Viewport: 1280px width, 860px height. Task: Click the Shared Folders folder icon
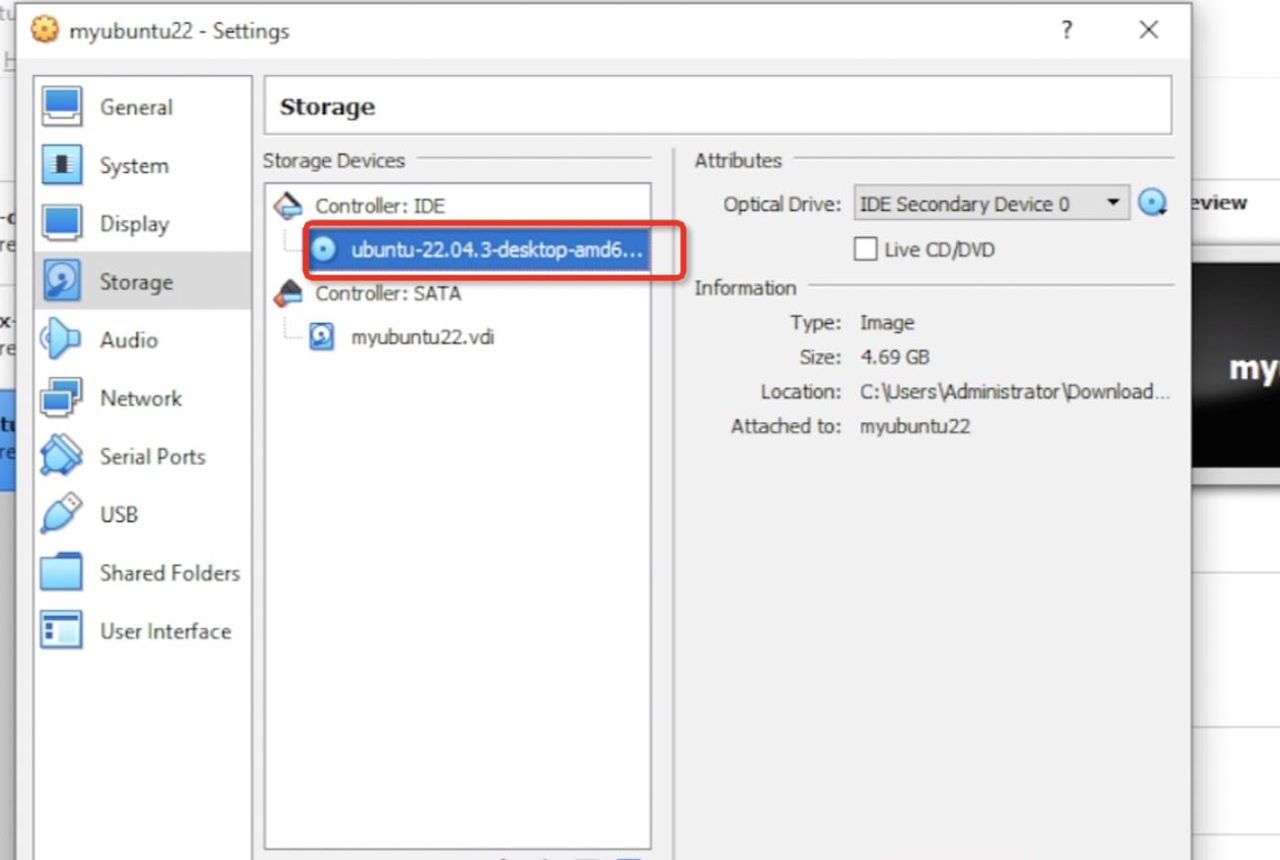[x=61, y=572]
